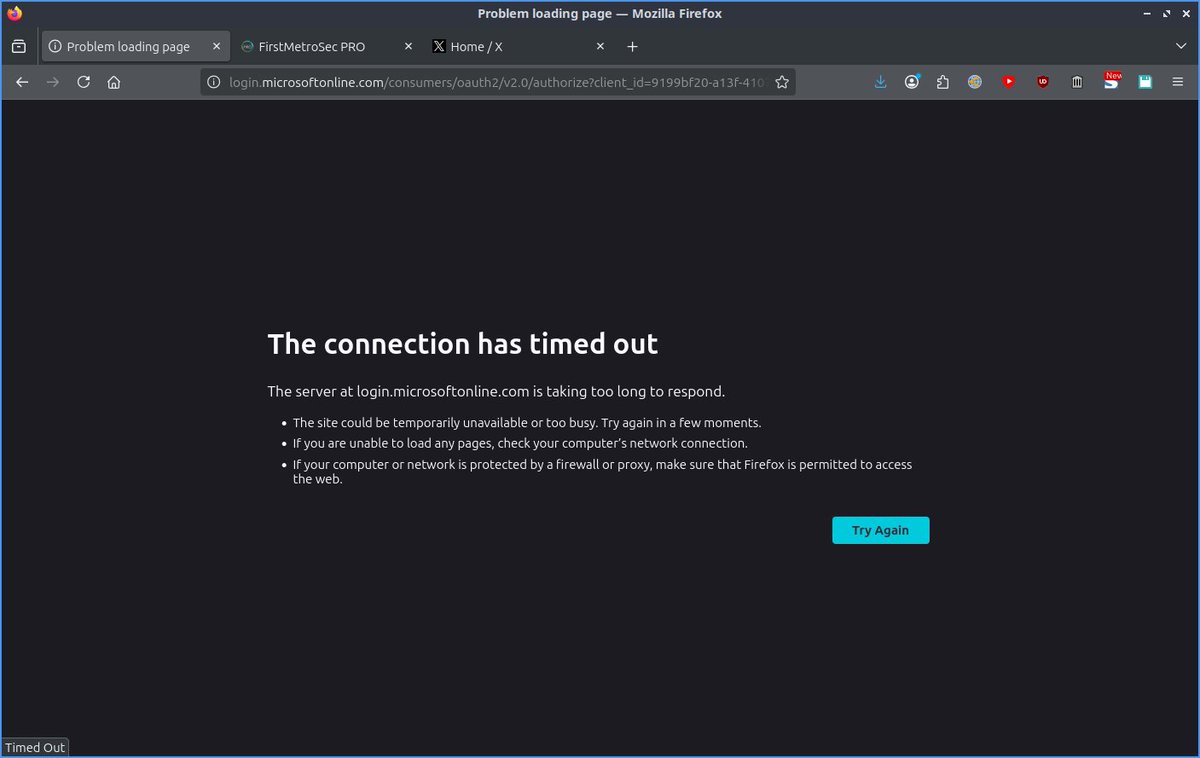This screenshot has width=1200, height=758.
Task: Switch to the Home / X tab
Action: tap(520, 46)
